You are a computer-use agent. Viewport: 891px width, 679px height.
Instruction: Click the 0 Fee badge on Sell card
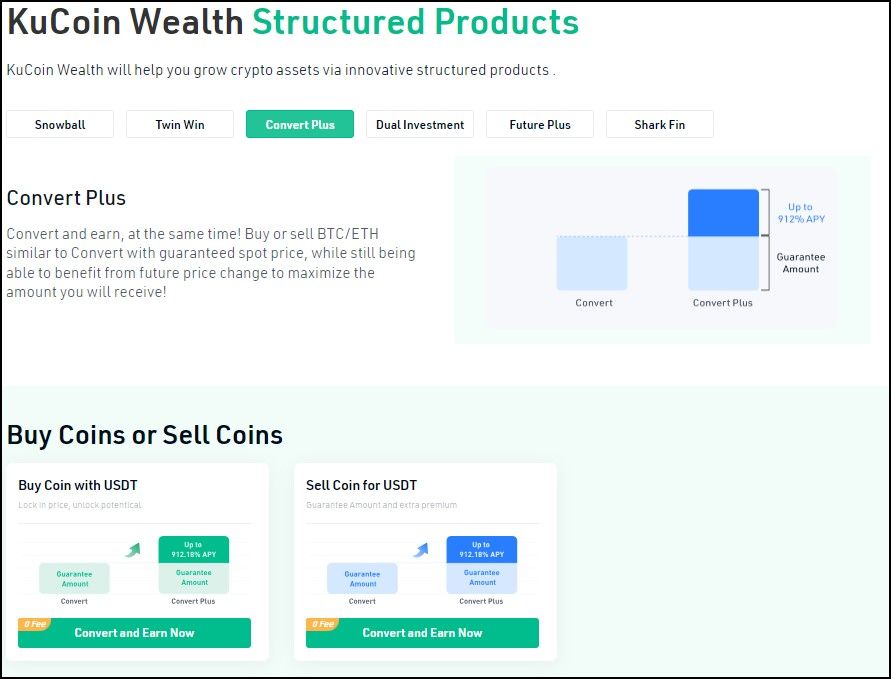coord(321,624)
